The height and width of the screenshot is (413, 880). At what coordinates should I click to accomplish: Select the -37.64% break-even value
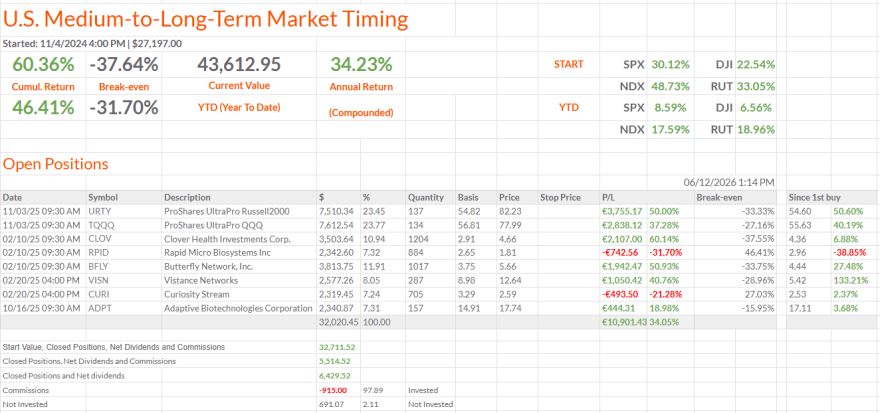point(124,65)
